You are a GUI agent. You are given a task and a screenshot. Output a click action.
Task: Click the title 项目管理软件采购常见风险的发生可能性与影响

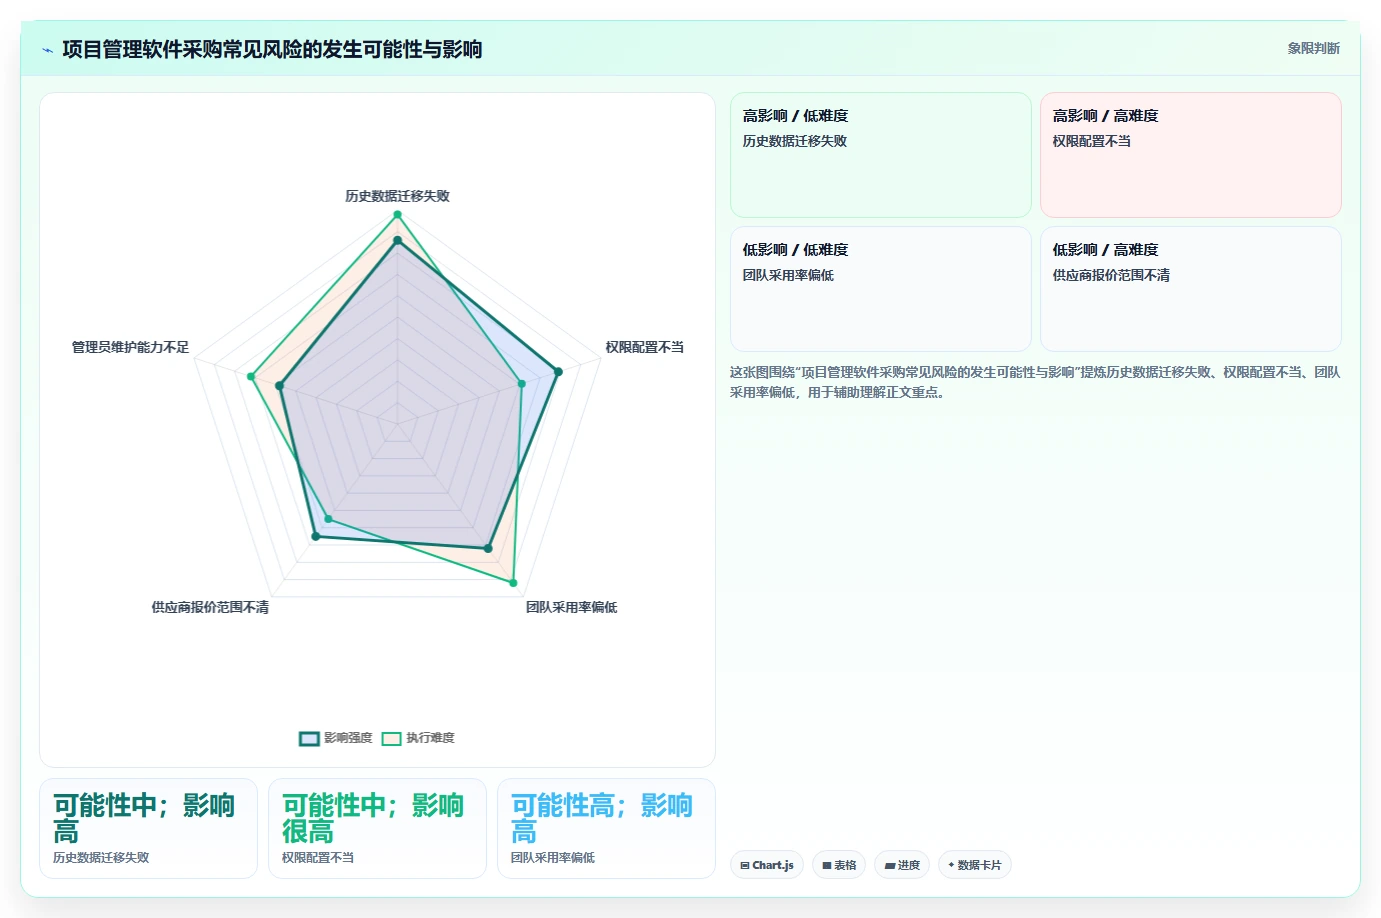[x=272, y=49]
